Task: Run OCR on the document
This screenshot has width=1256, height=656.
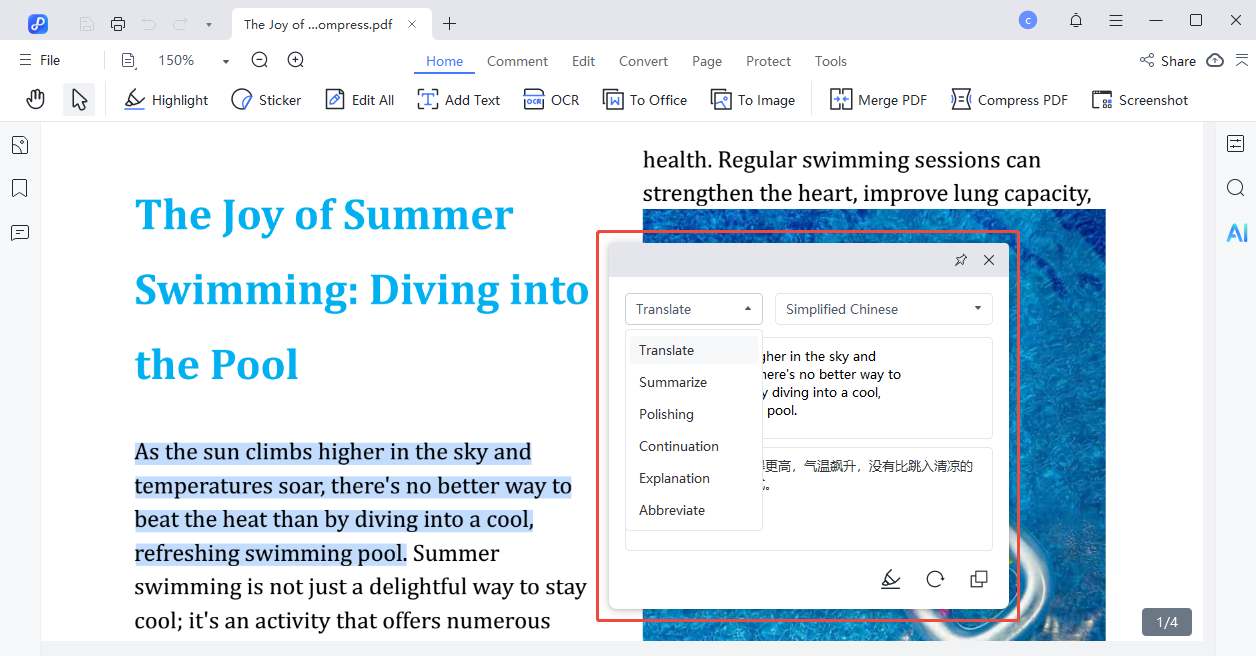Action: (551, 100)
